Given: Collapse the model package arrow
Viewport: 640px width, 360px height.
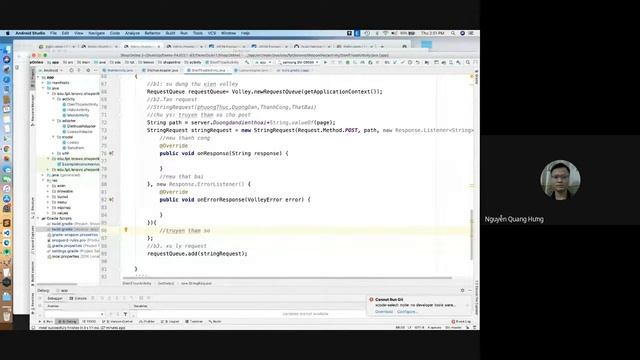Looking at the screenshot, I should click(x=53, y=137).
